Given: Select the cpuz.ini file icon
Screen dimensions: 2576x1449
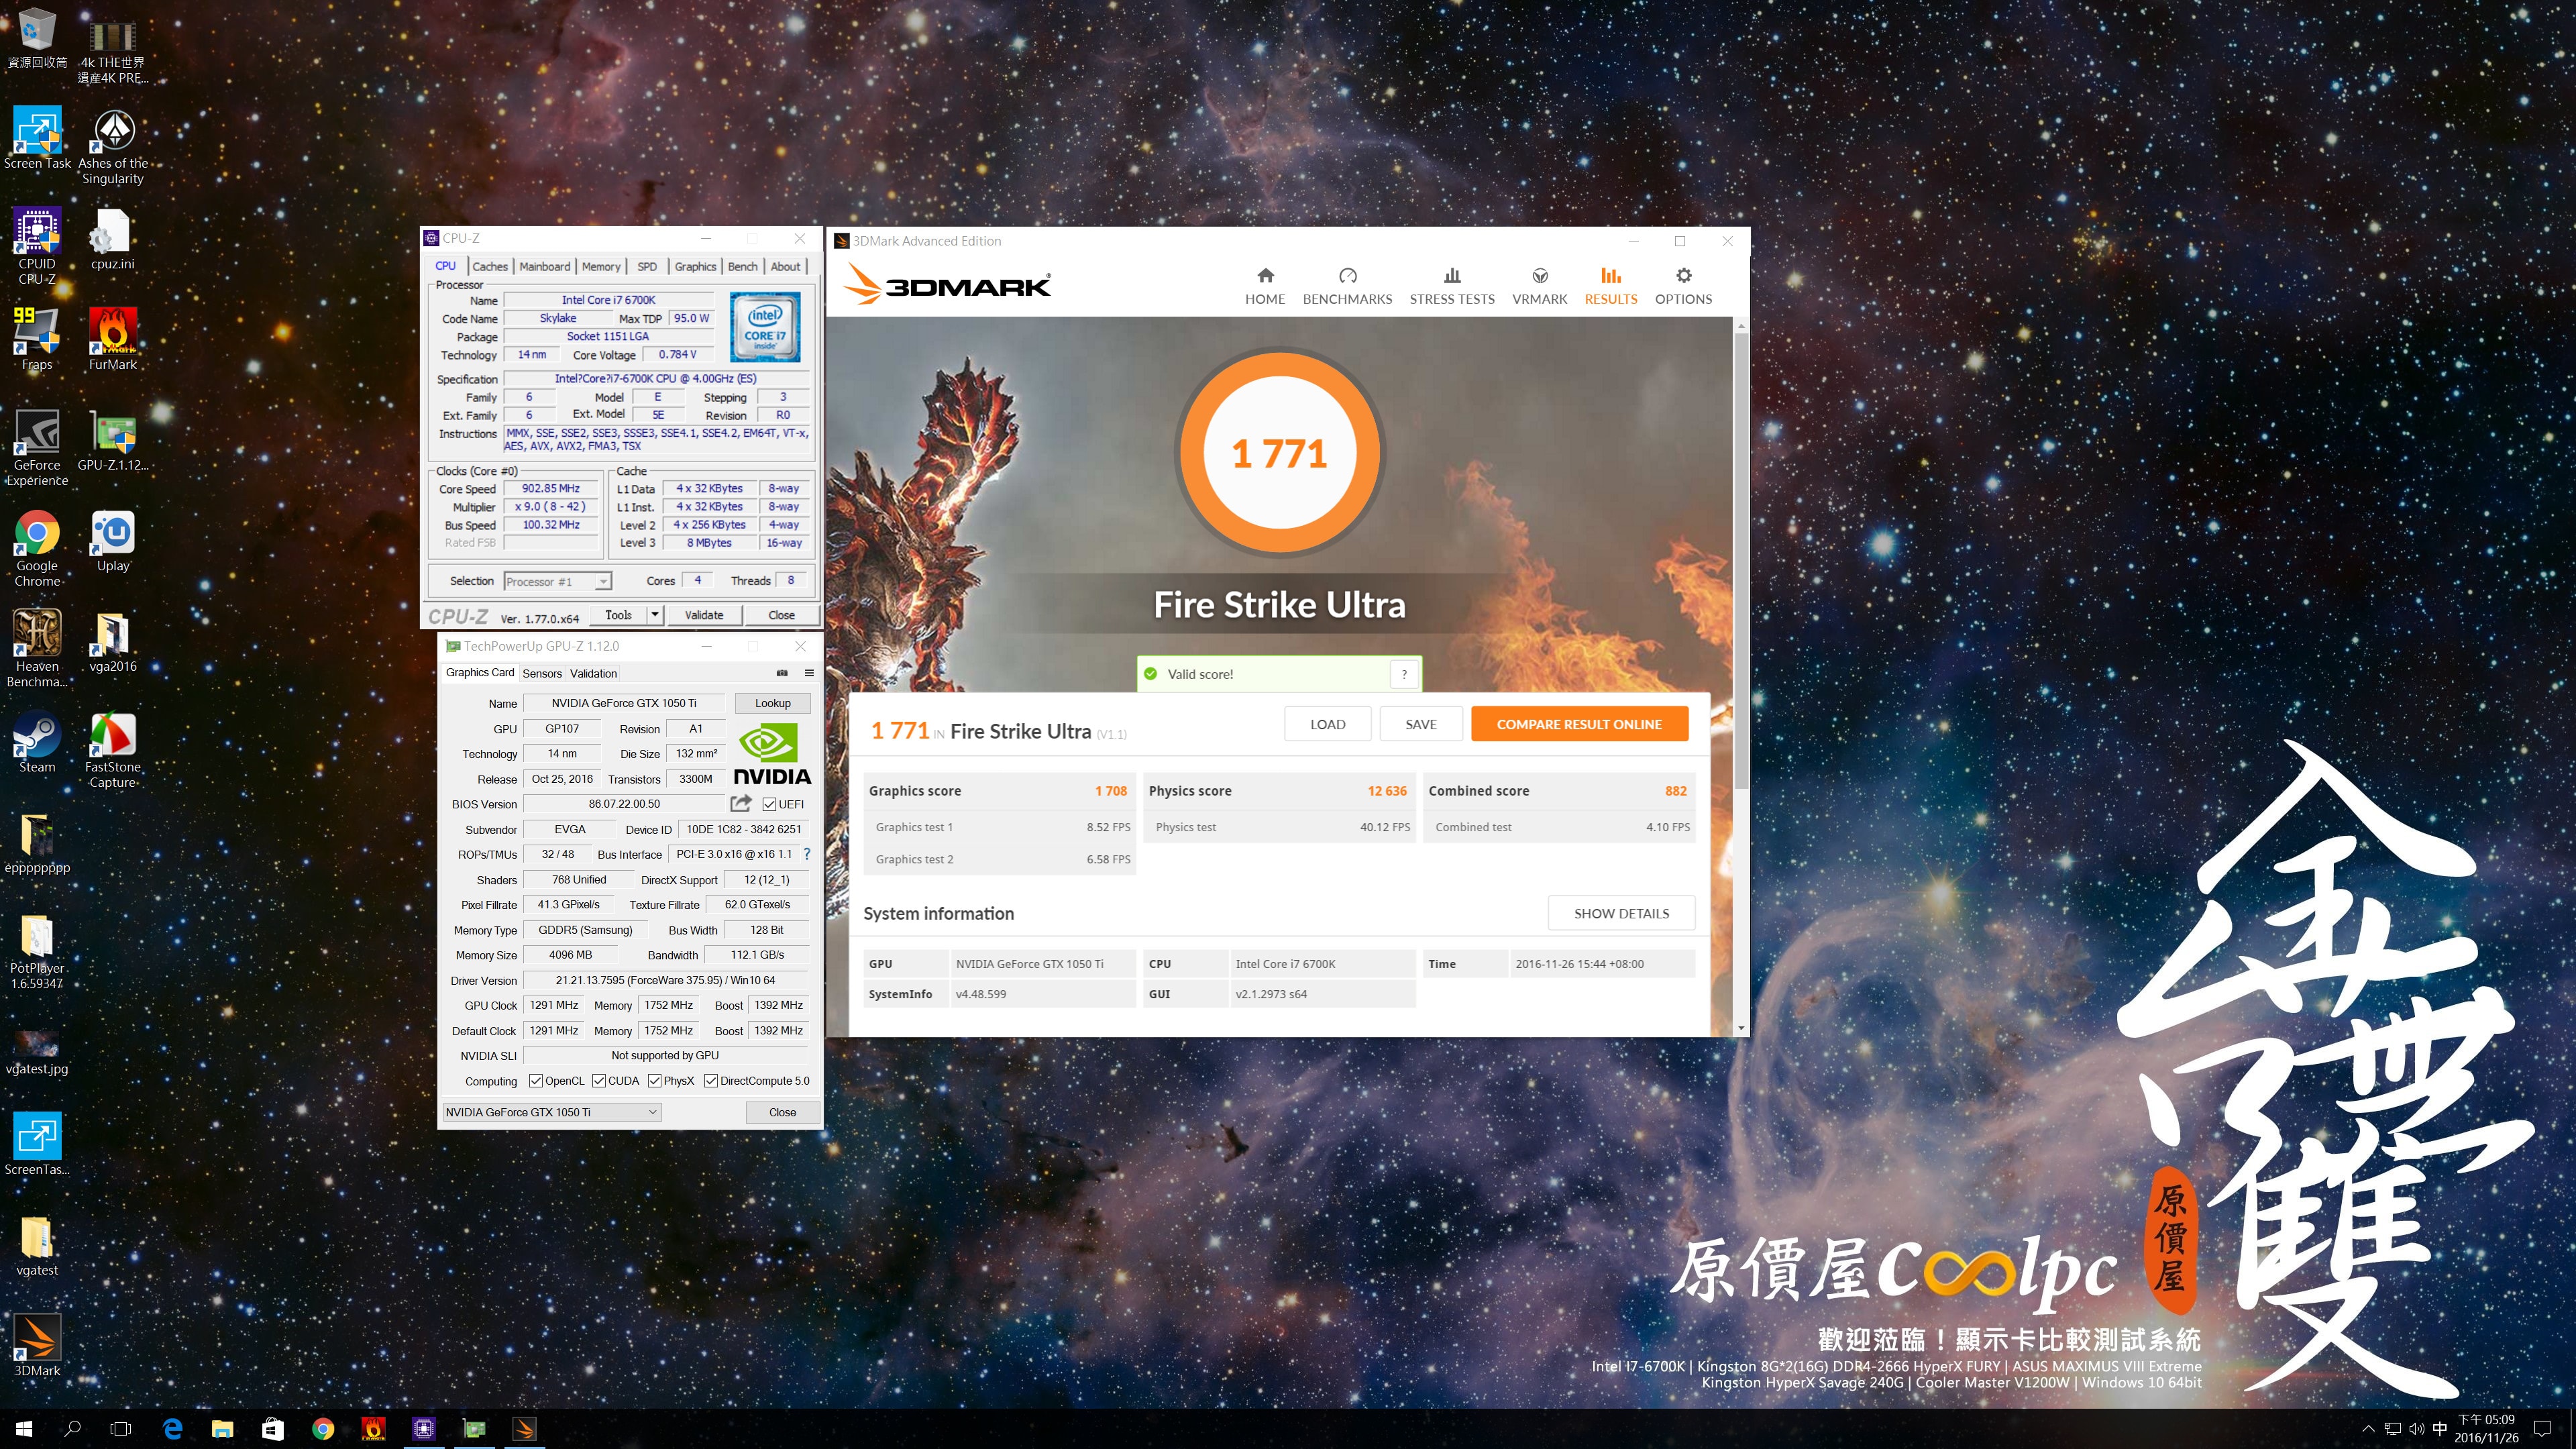Looking at the screenshot, I should point(113,239).
